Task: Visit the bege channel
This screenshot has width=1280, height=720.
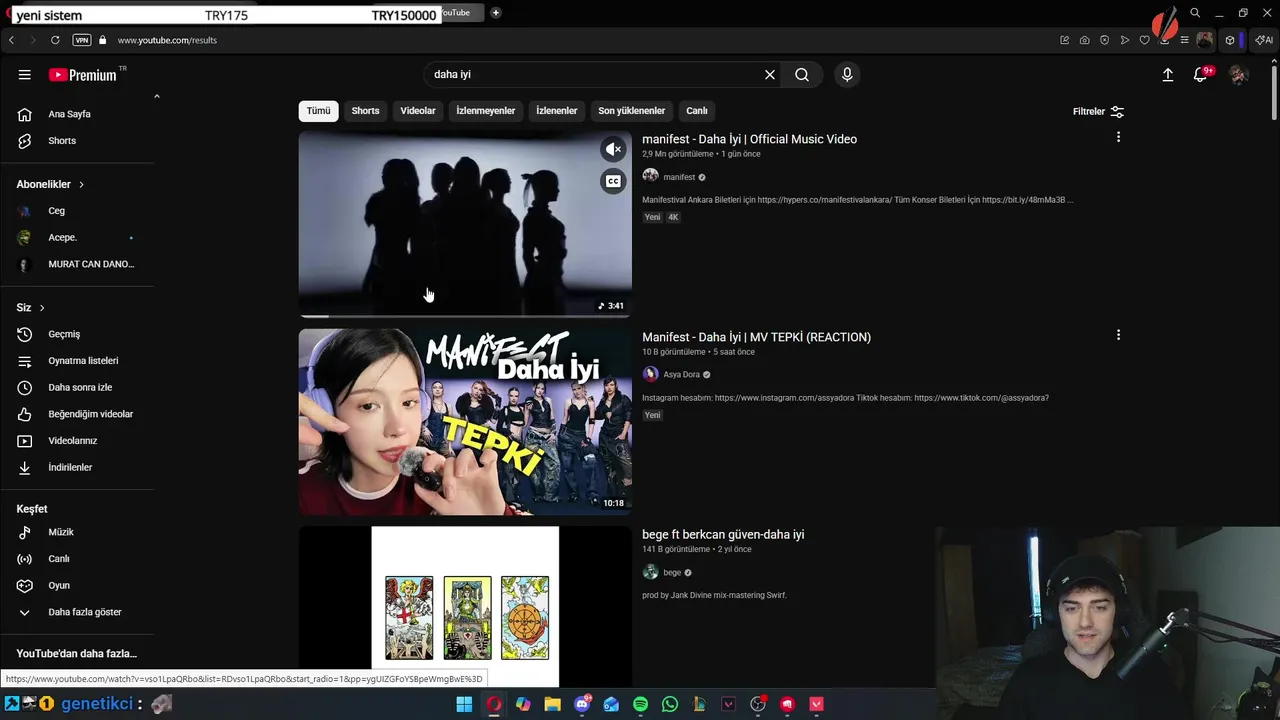Action: 672,573
